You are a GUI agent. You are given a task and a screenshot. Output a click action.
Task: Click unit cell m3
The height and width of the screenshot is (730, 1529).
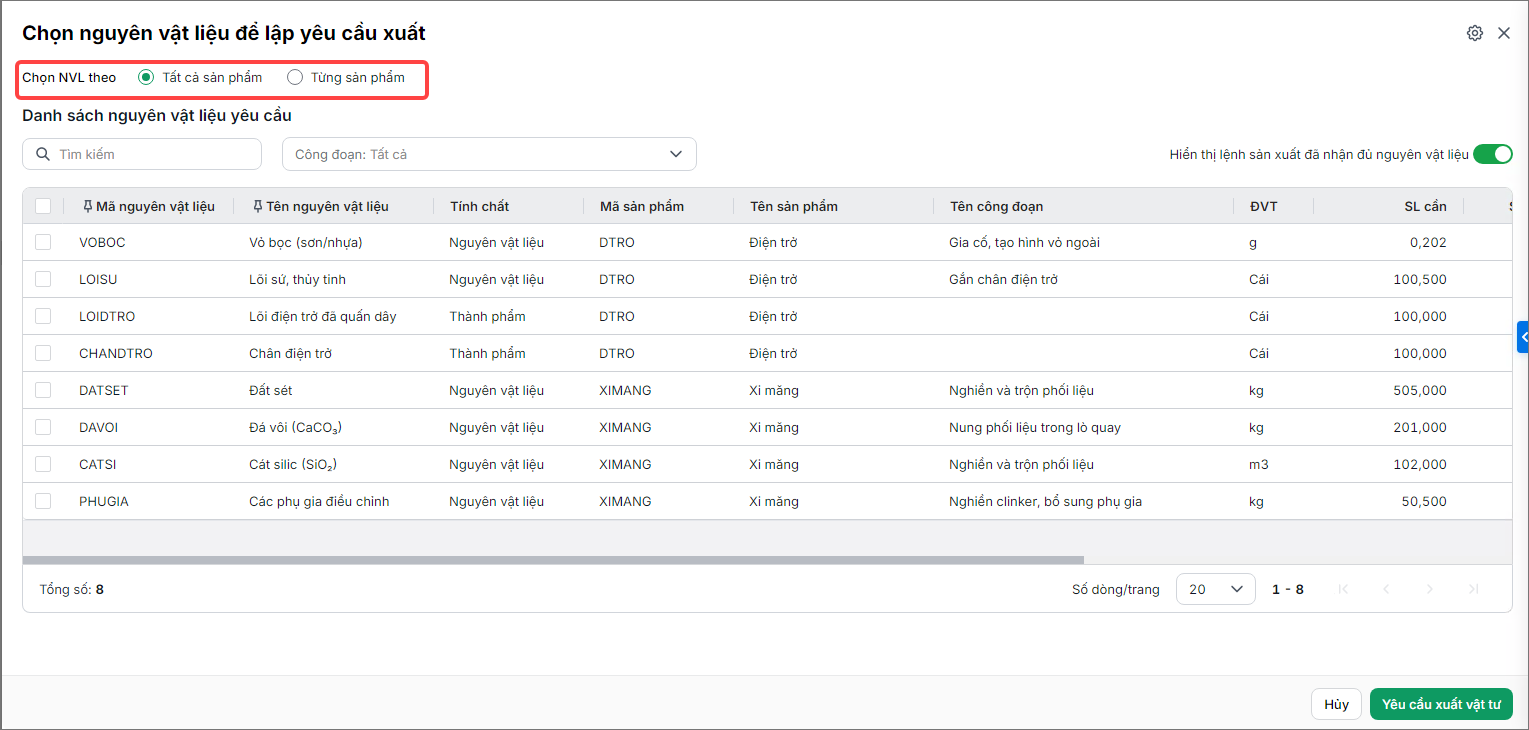click(1258, 464)
